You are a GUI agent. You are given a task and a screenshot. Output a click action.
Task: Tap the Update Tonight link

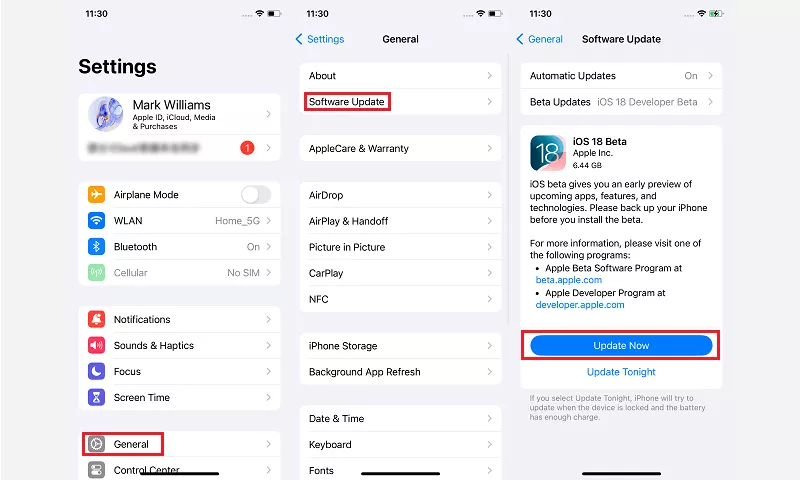pyautogui.click(x=621, y=372)
